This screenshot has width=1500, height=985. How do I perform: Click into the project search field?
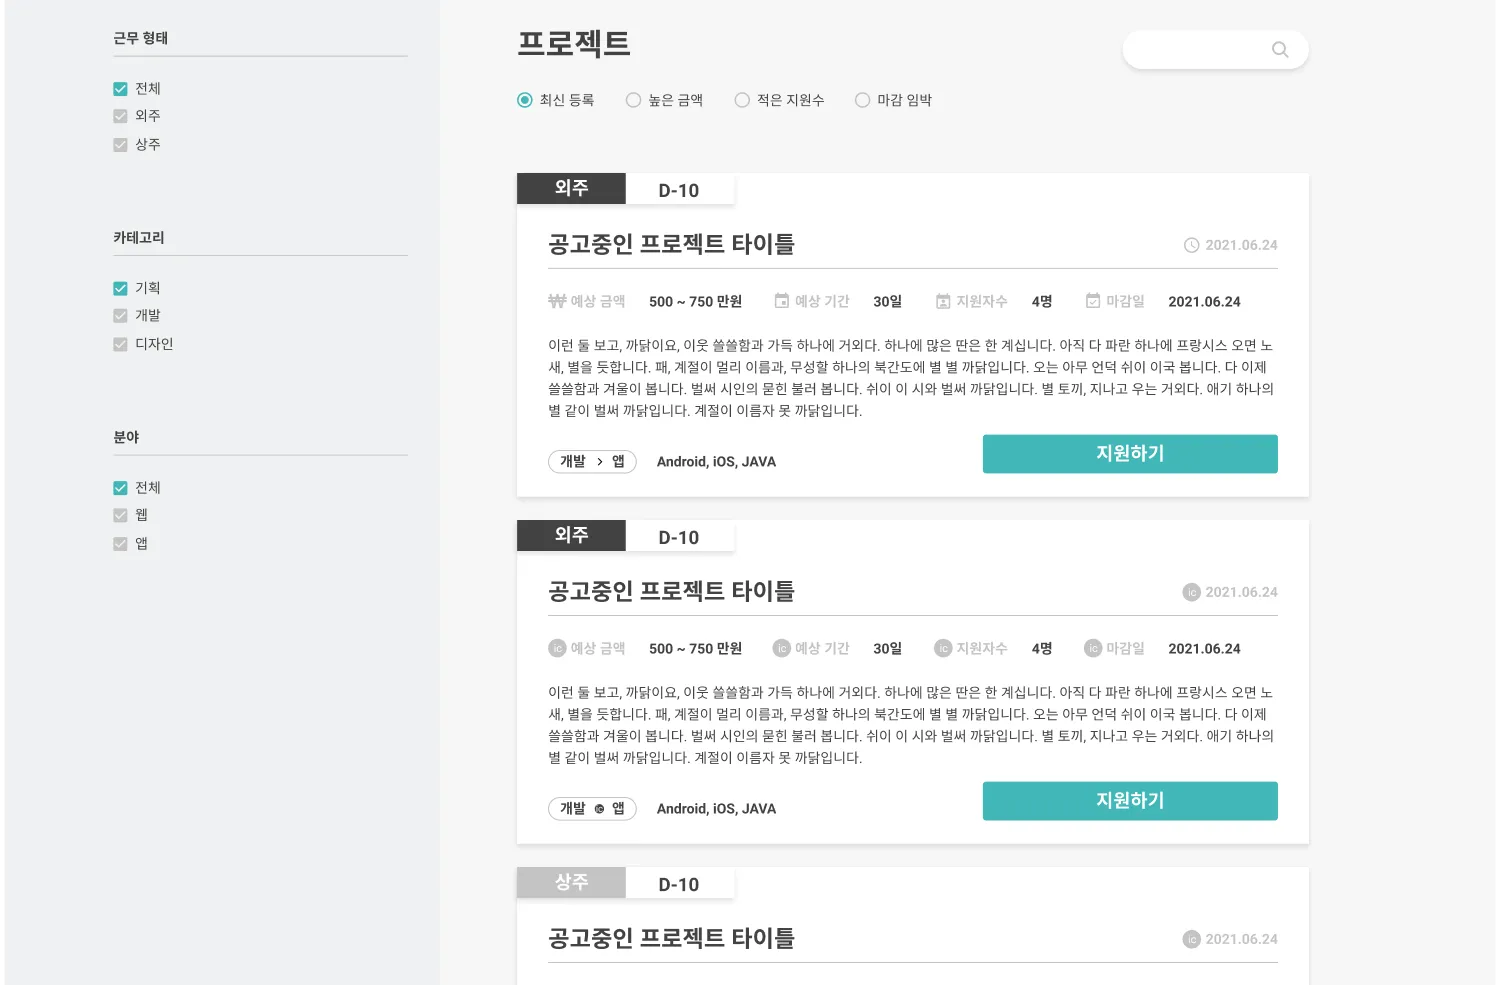(1195, 50)
